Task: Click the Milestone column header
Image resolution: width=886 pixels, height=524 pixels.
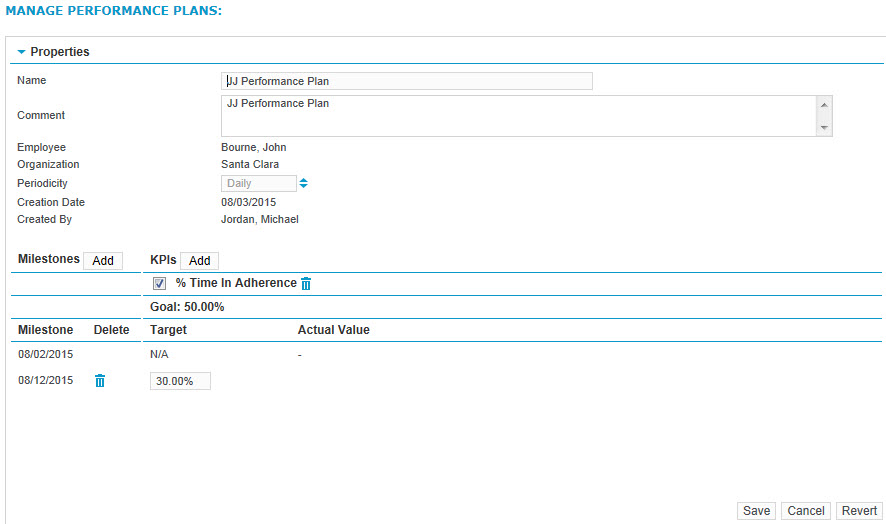Action: (x=45, y=330)
